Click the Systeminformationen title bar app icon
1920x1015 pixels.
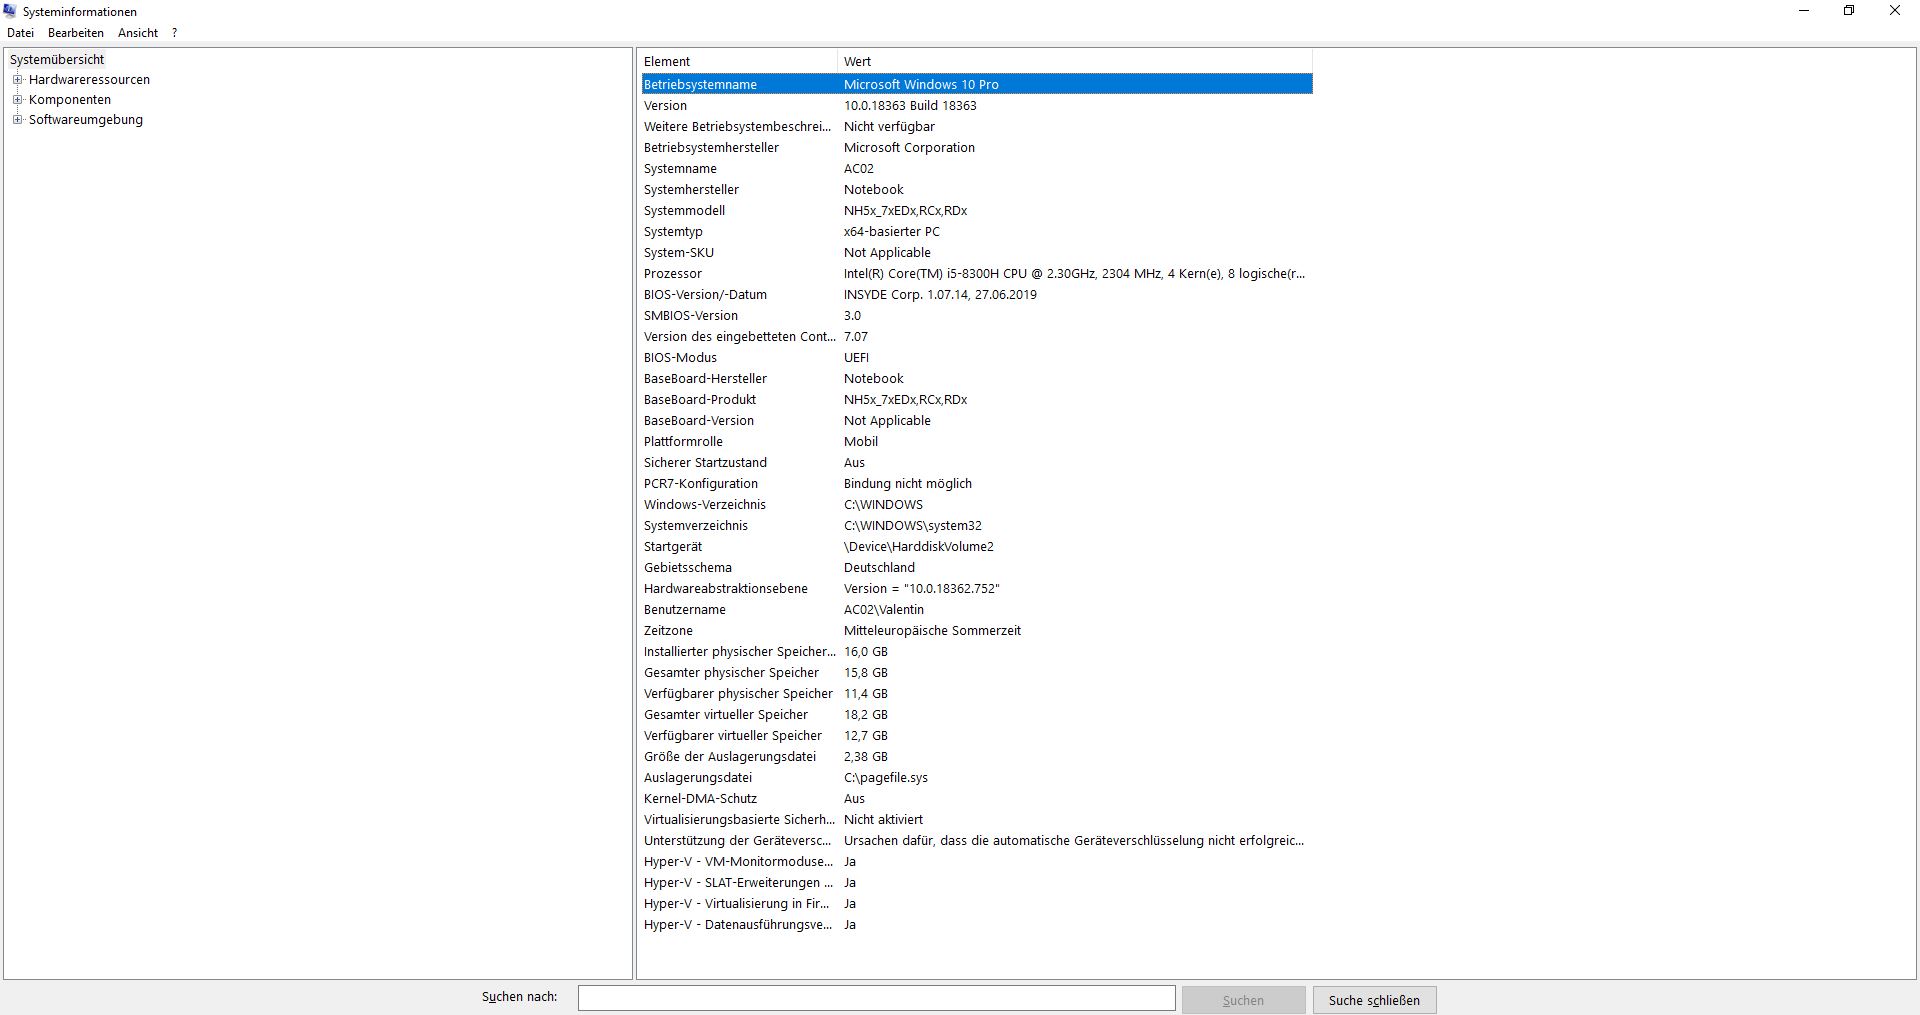[10, 11]
